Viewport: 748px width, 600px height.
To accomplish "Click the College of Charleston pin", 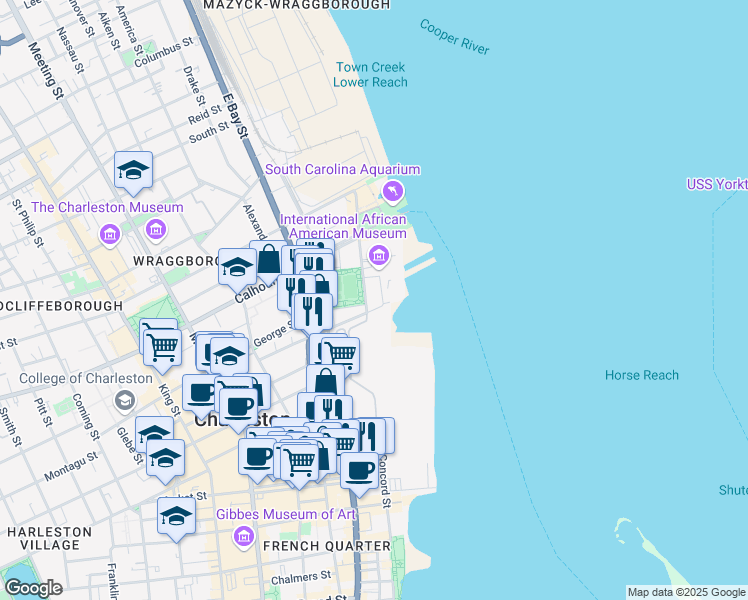I will click(125, 401).
